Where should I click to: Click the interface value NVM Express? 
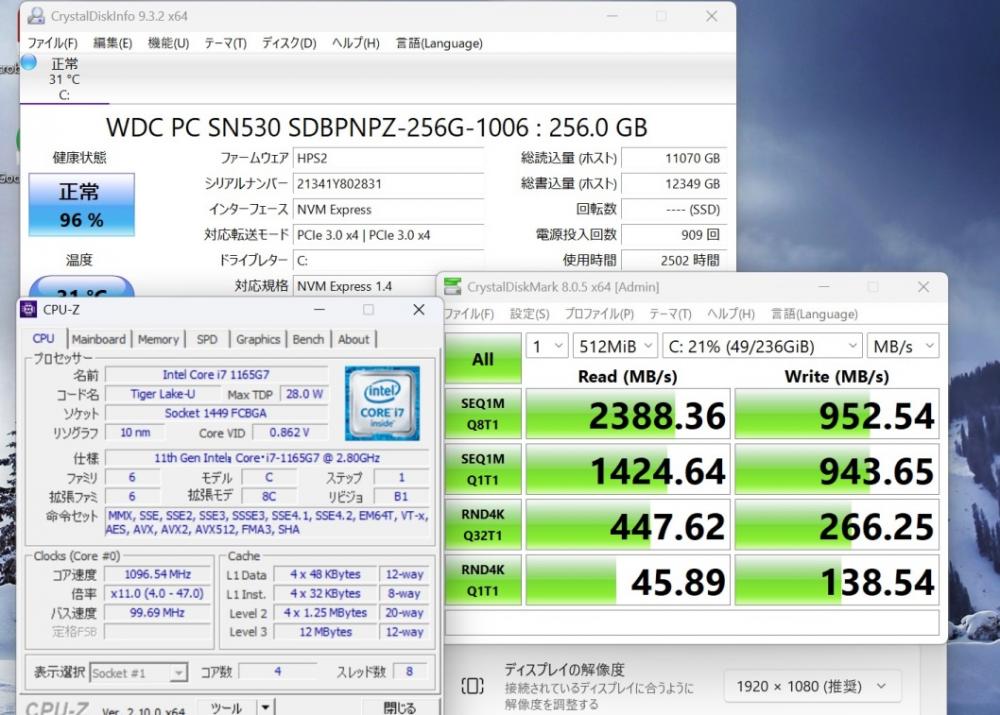tap(388, 209)
